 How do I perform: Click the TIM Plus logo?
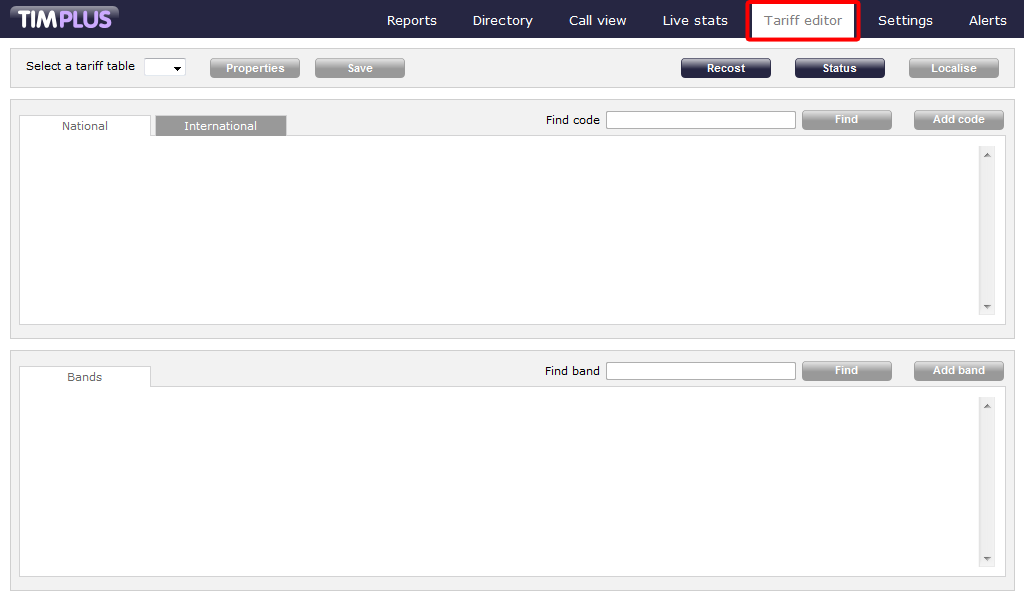coord(64,18)
